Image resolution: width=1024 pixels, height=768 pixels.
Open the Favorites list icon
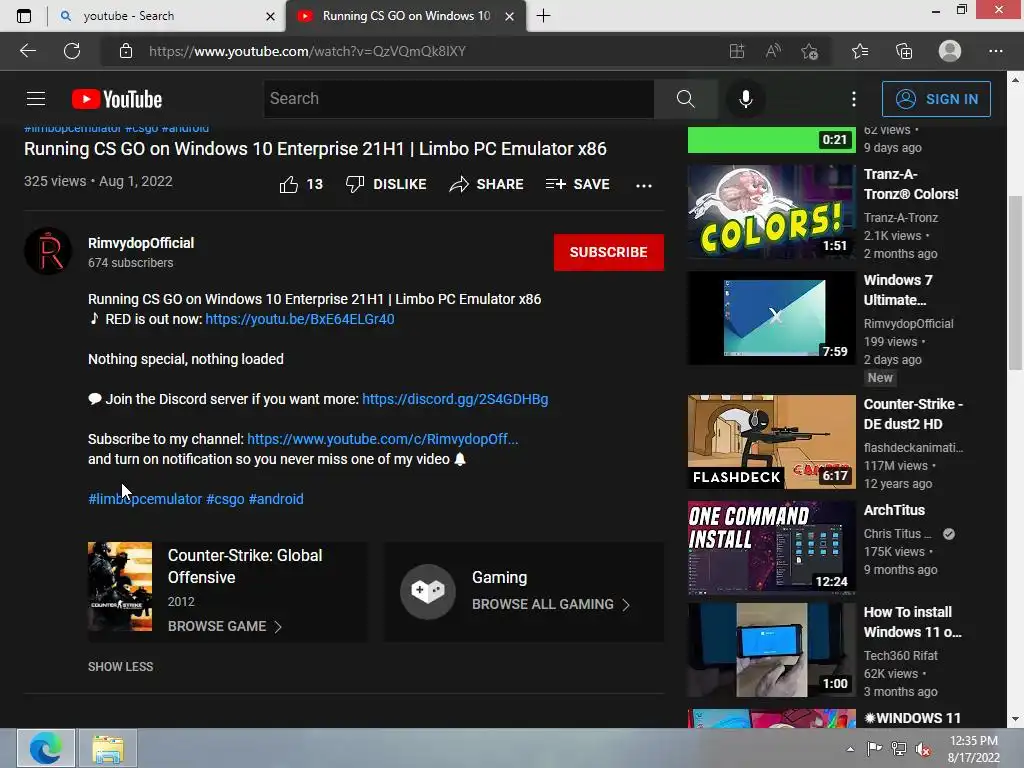pyautogui.click(x=860, y=51)
